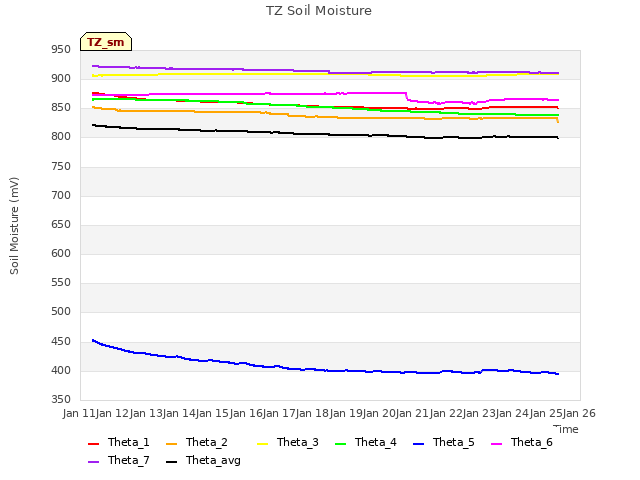Screen dimensions: 640x480
Task: Click the chart title TZ Soil Moisture
Action: point(319,11)
